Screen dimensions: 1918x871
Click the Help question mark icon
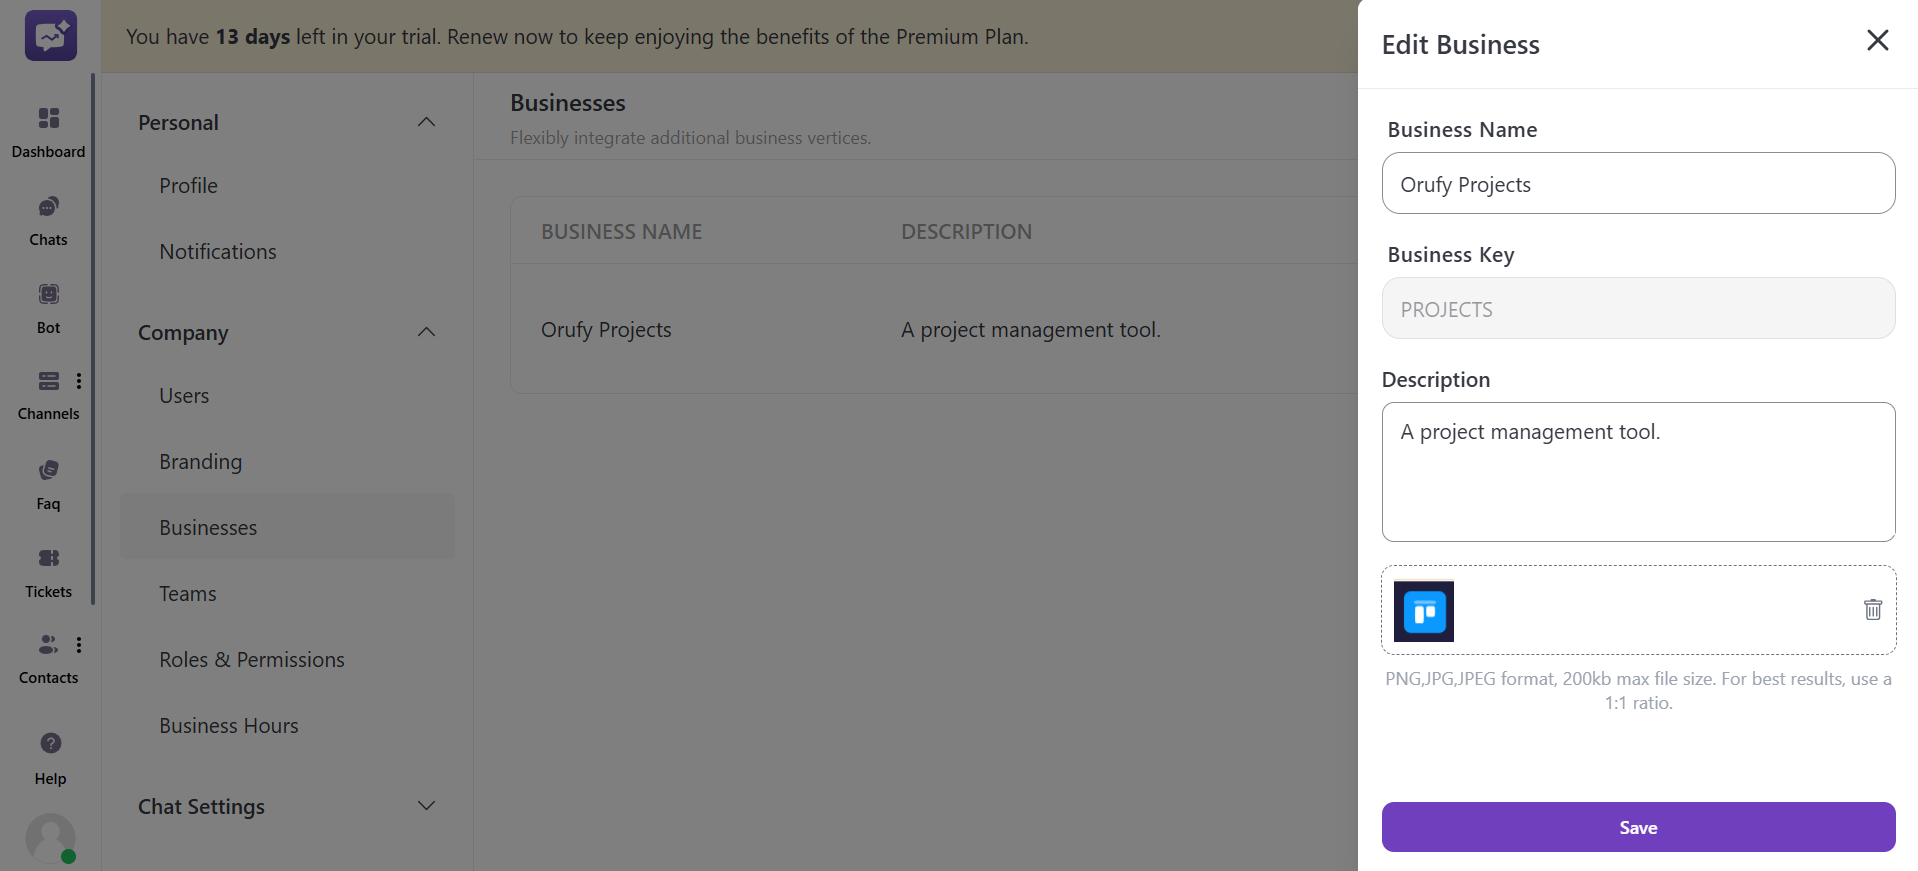click(50, 743)
